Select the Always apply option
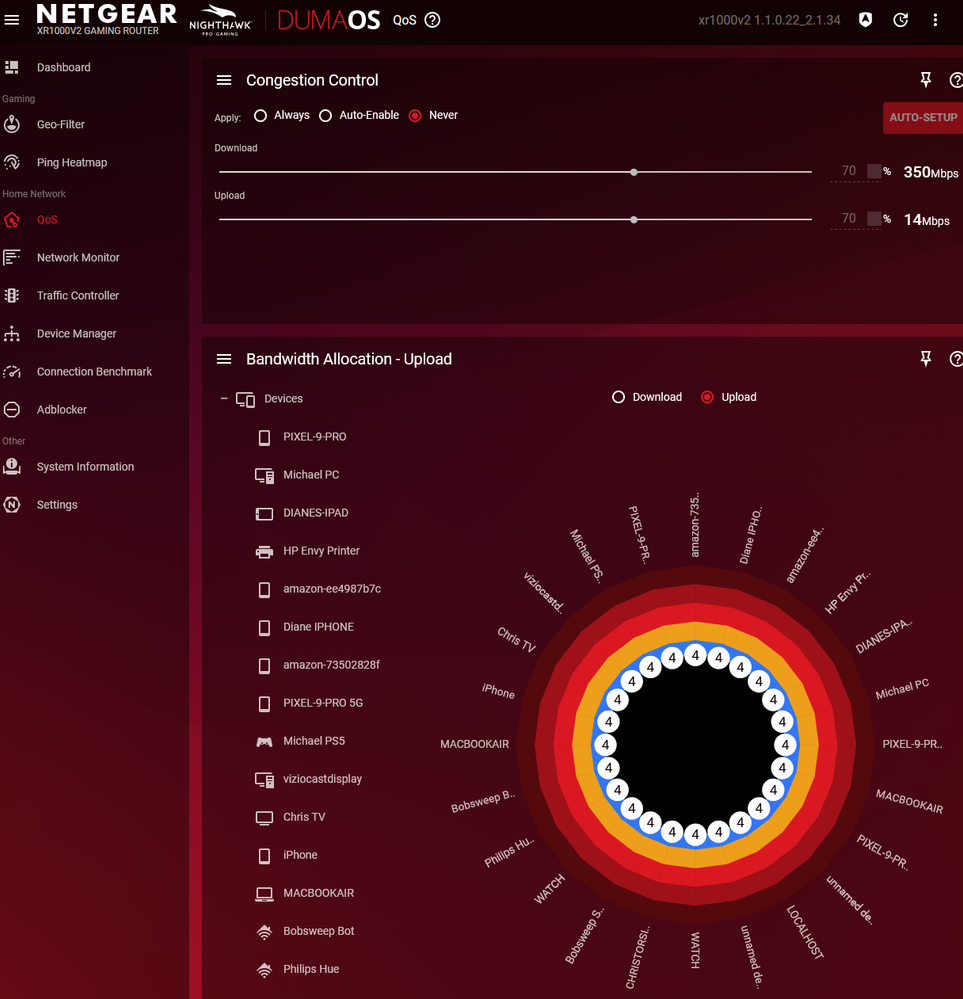The height and width of the screenshot is (999, 963). click(260, 115)
